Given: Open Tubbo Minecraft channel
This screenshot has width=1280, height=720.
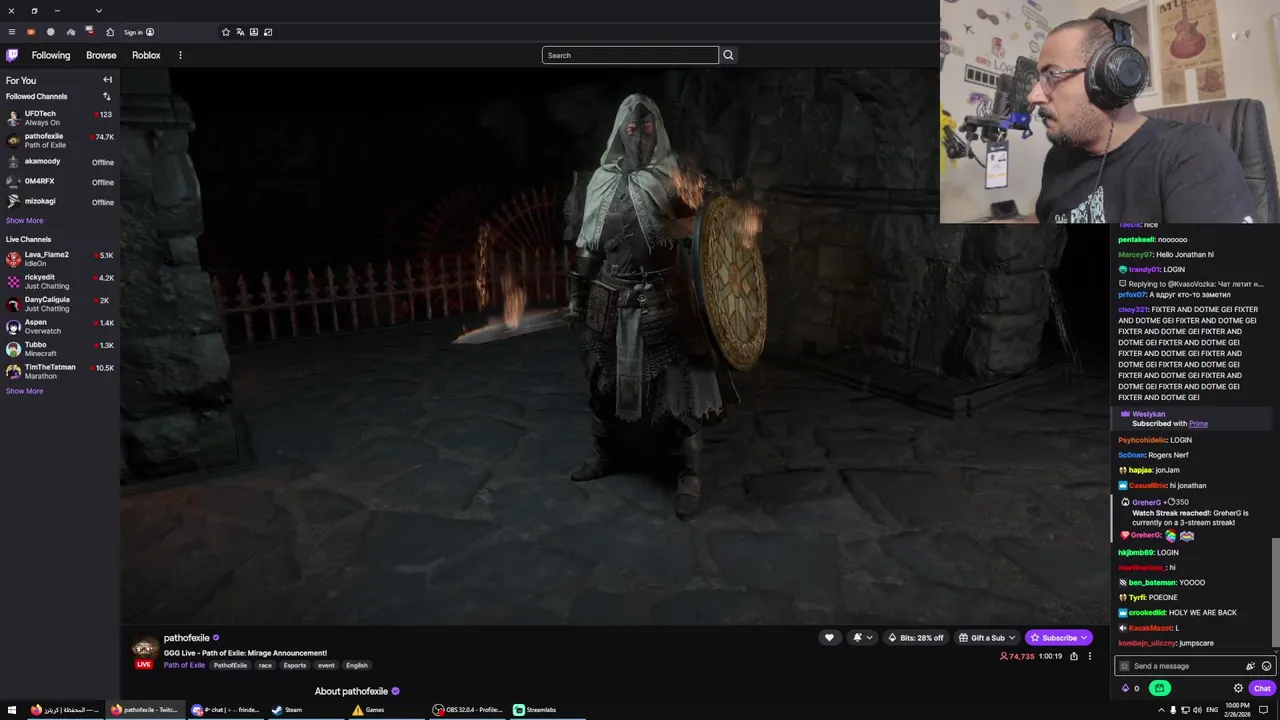Looking at the screenshot, I should tap(60, 349).
